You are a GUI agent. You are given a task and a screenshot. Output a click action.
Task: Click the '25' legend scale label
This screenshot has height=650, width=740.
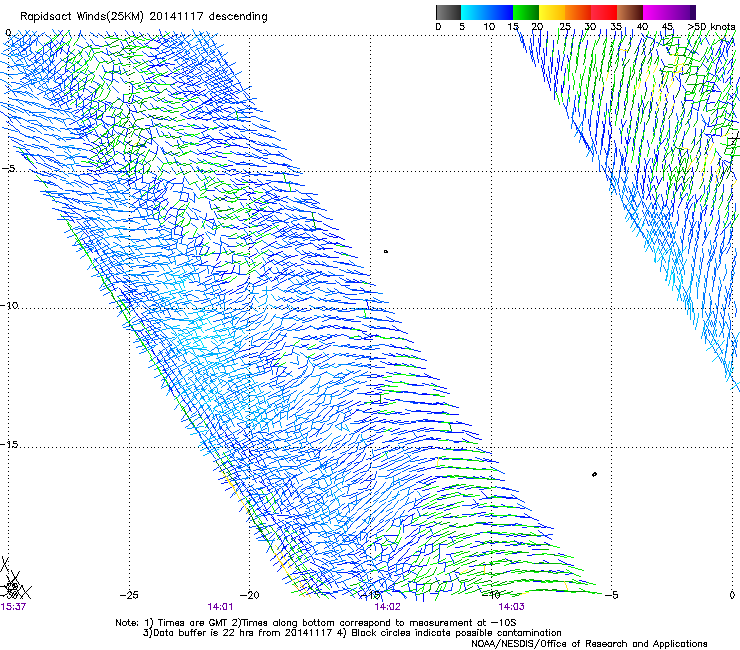(564, 26)
